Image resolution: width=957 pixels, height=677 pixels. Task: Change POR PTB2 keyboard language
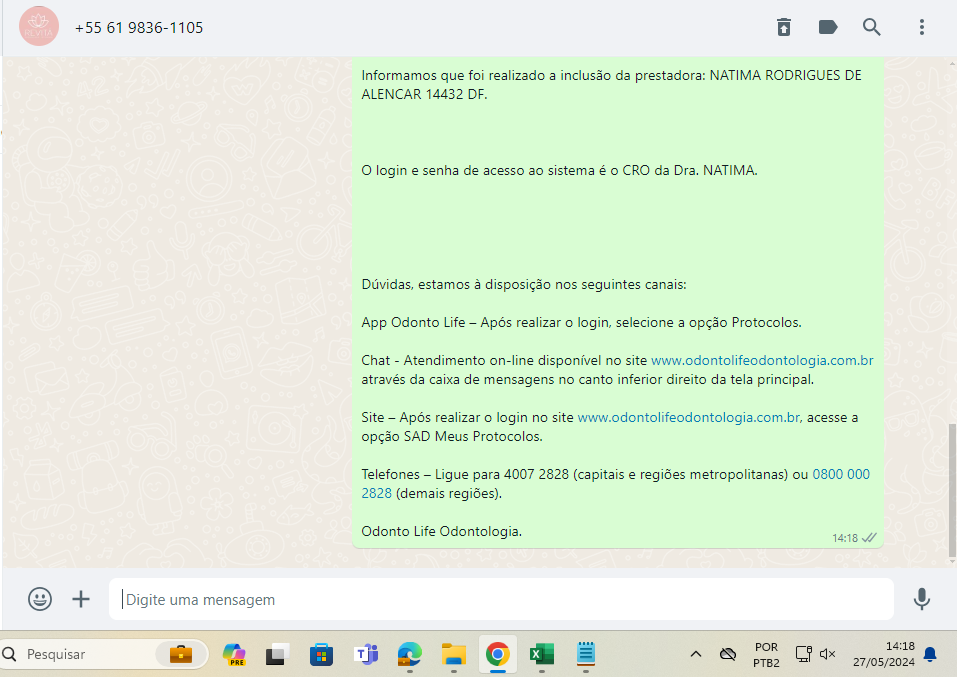click(766, 654)
